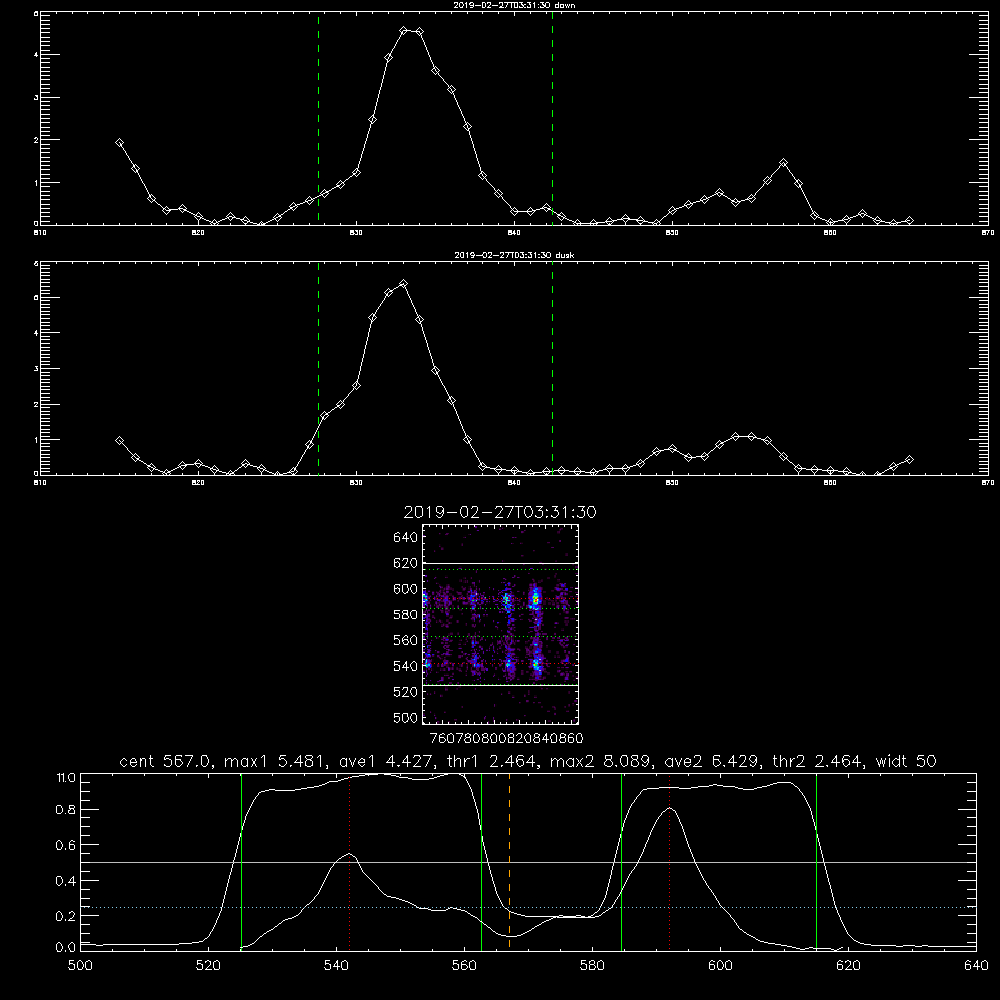Click x-axis label '540' on bottom plot
The width and height of the screenshot is (1000, 1000).
click(x=336, y=966)
